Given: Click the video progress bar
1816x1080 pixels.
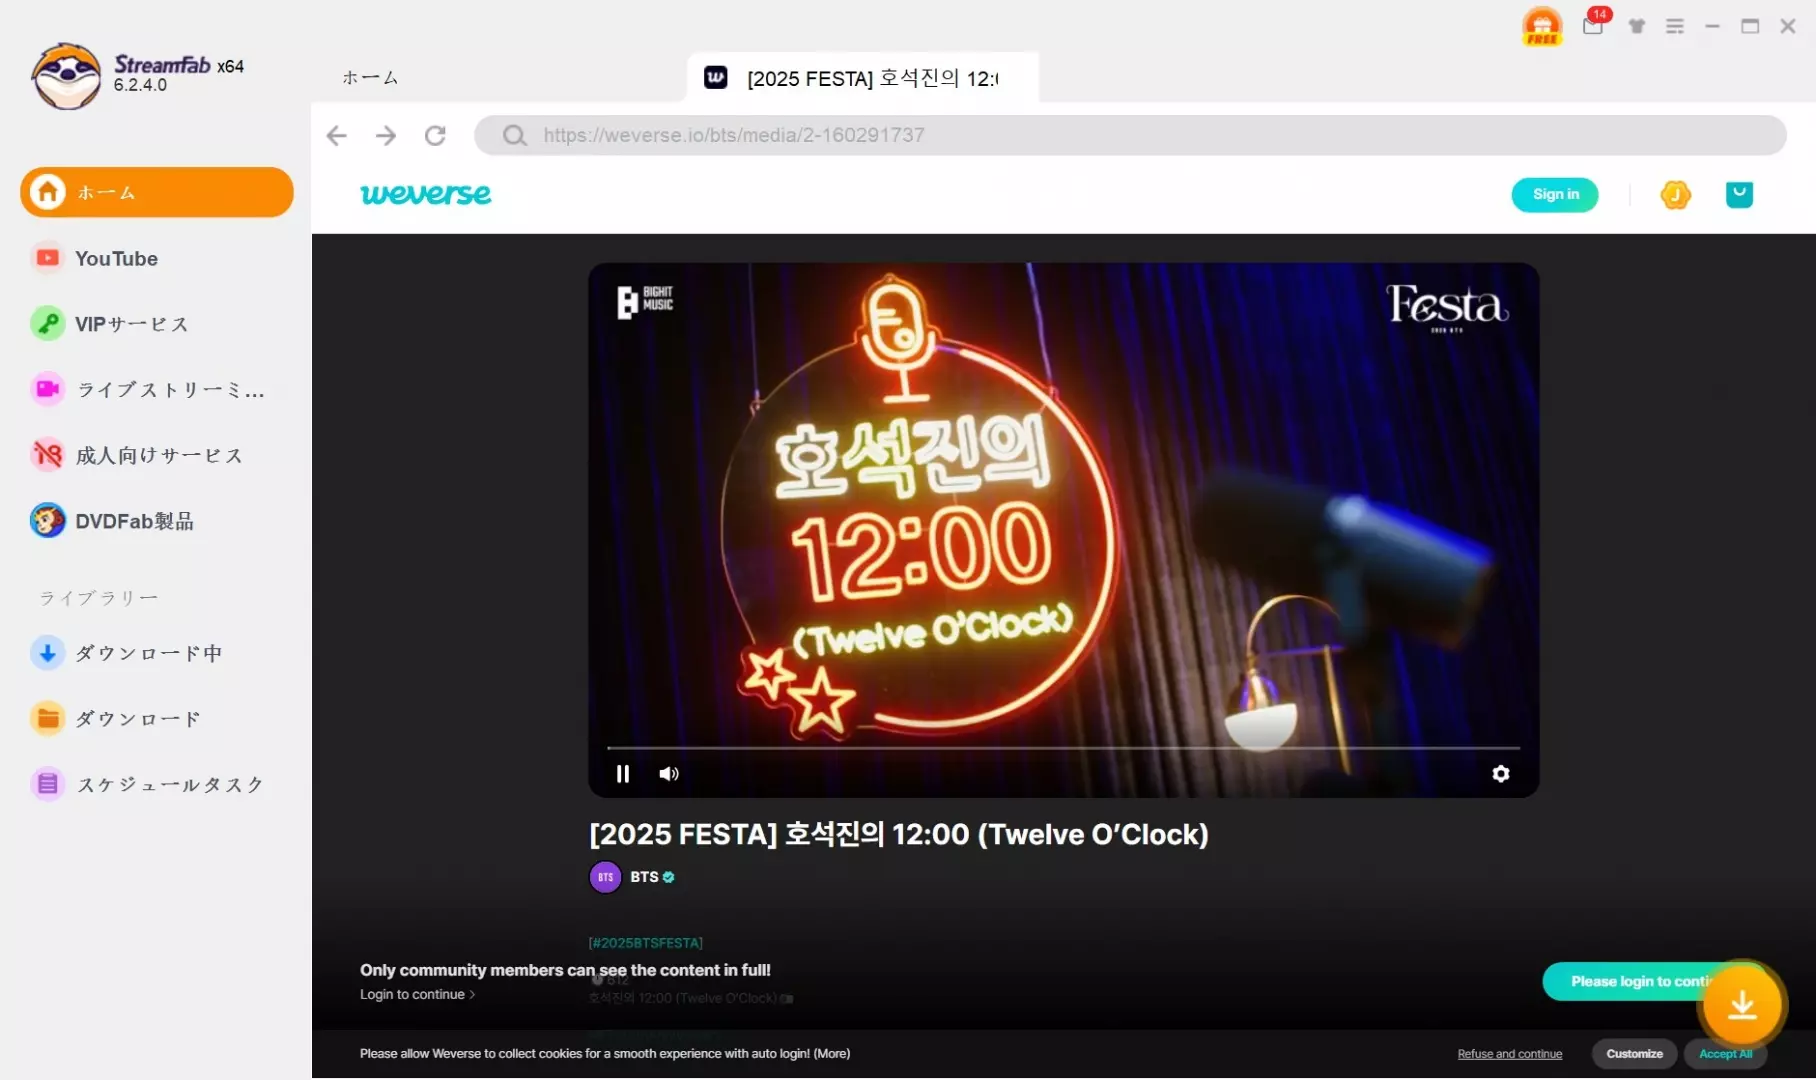Looking at the screenshot, I should pos(1063,747).
